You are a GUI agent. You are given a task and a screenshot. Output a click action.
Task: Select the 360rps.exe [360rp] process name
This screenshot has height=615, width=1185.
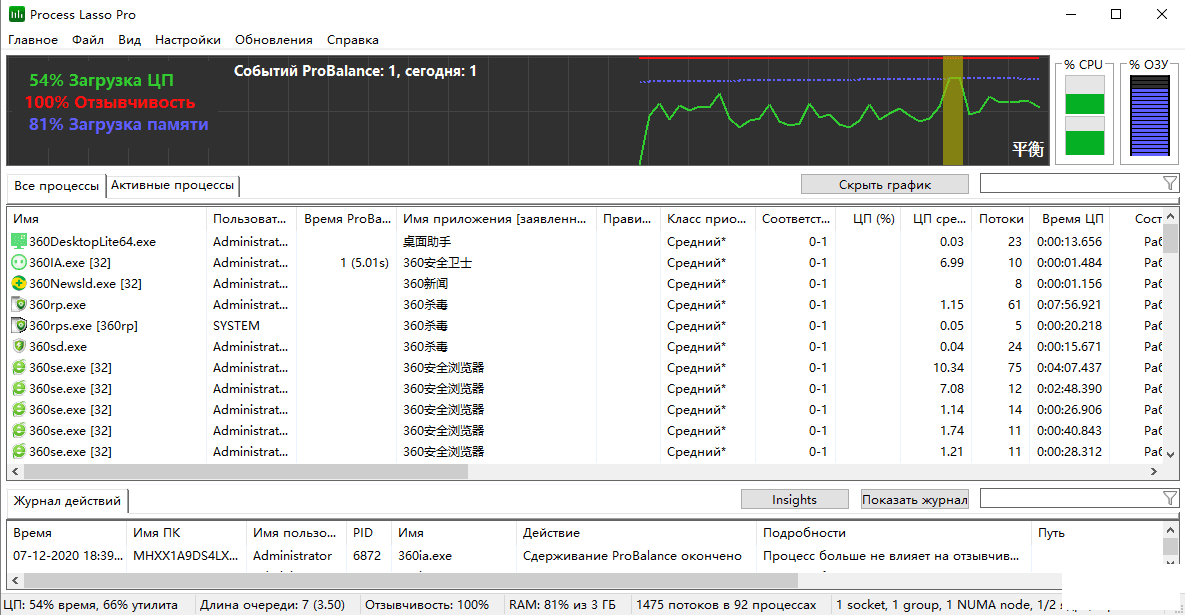tap(83, 326)
